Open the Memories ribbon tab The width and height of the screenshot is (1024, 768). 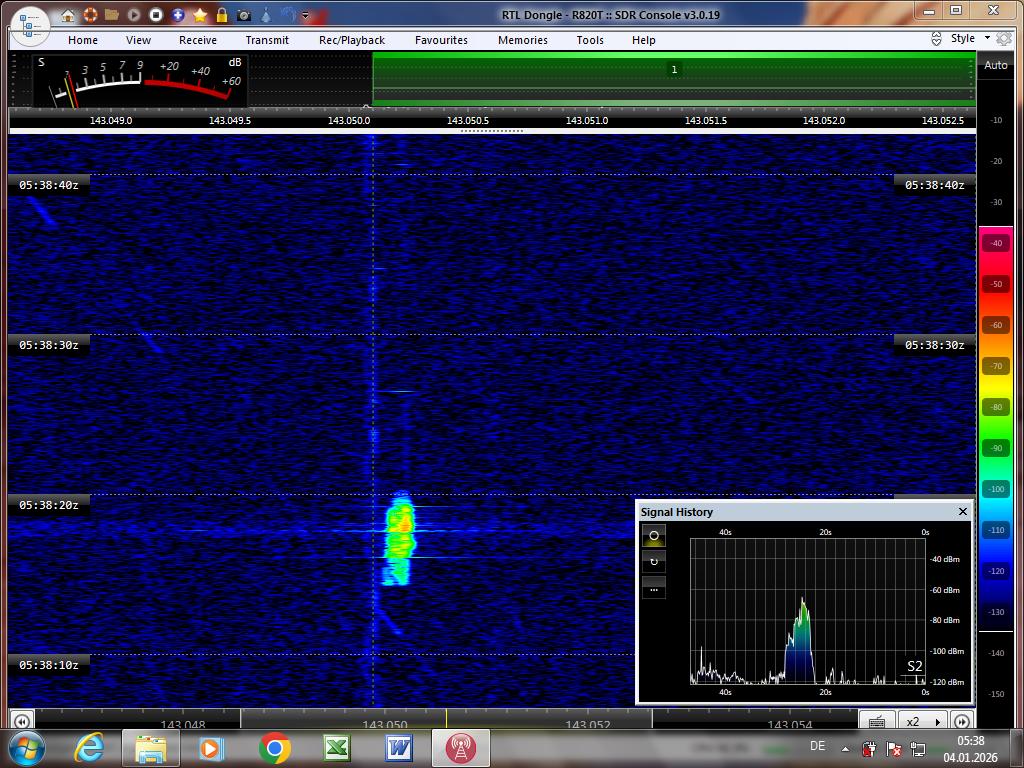point(523,40)
